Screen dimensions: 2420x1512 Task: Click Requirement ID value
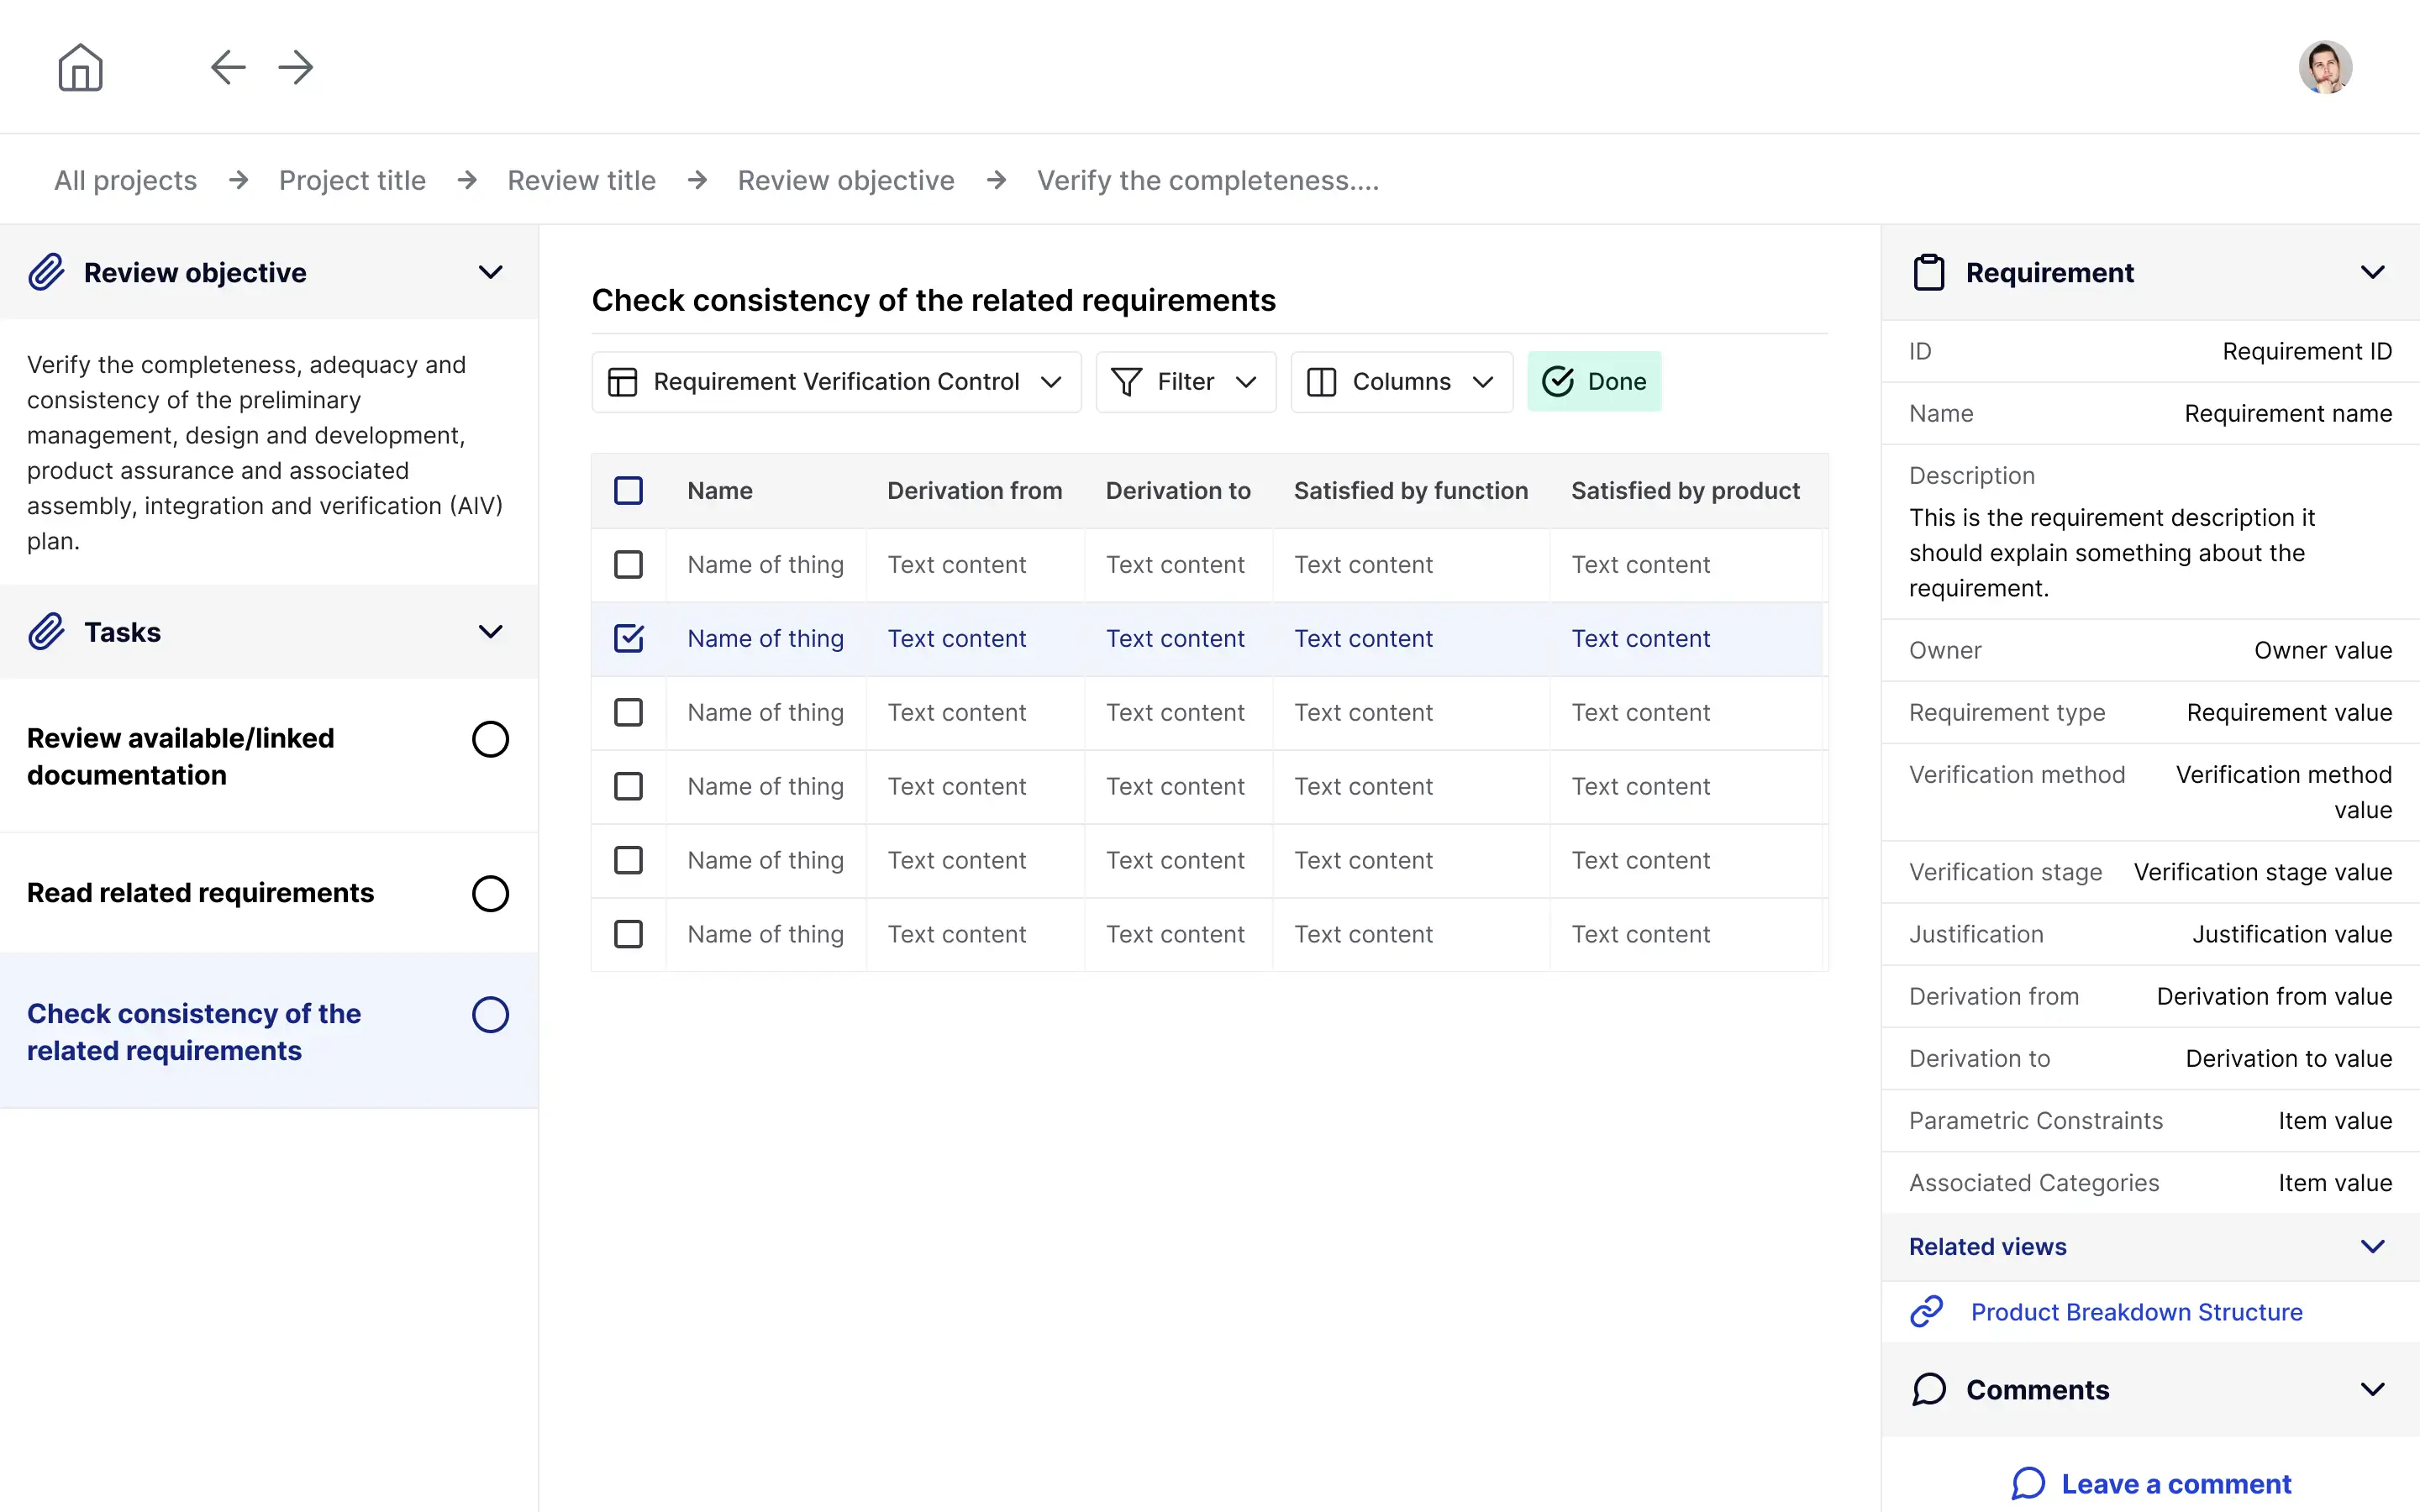pos(2307,351)
